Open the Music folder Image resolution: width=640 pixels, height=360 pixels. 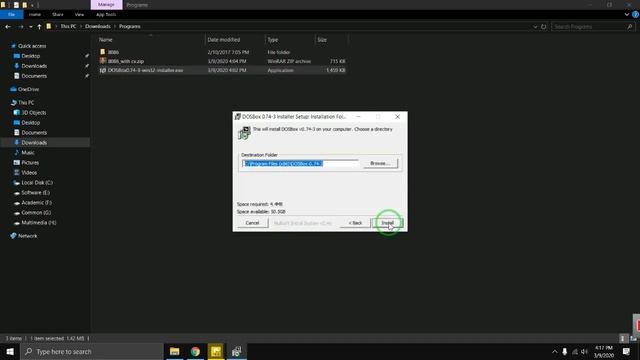pyautogui.click(x=28, y=153)
